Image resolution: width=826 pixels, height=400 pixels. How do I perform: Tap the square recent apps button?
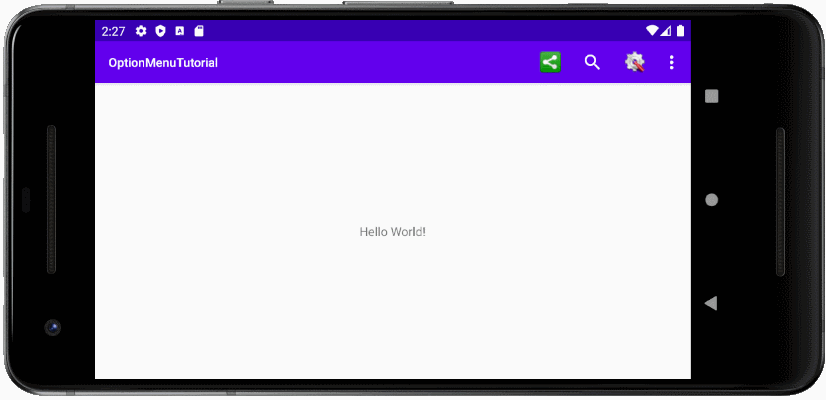click(711, 96)
